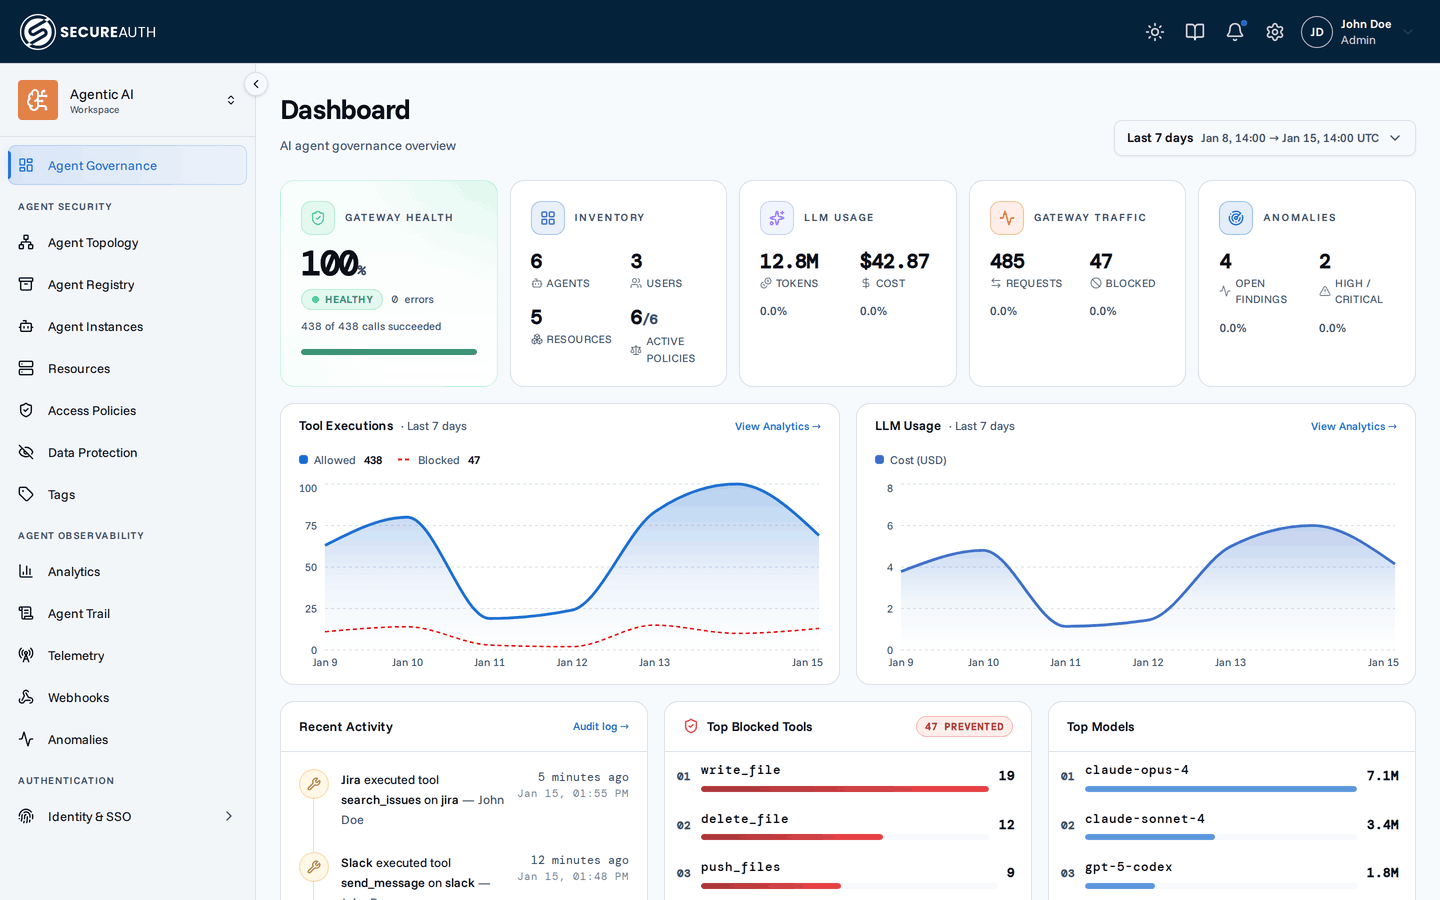
Task: Open the Last 7 days date range dropdown
Action: (1265, 138)
